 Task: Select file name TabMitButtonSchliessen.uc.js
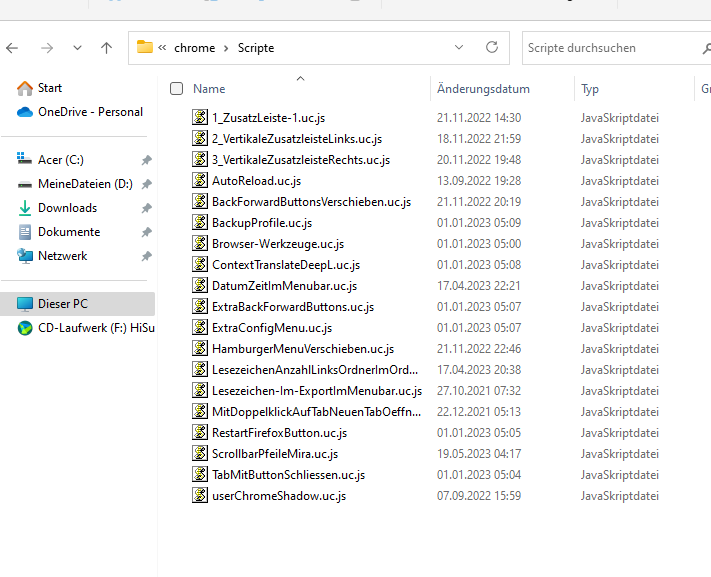point(288,475)
